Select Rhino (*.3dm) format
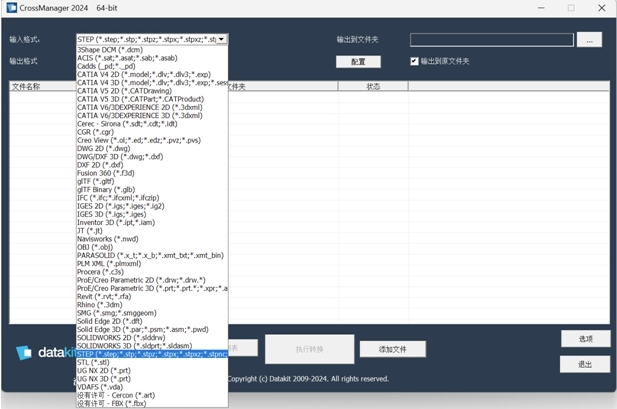 [x=152, y=305]
